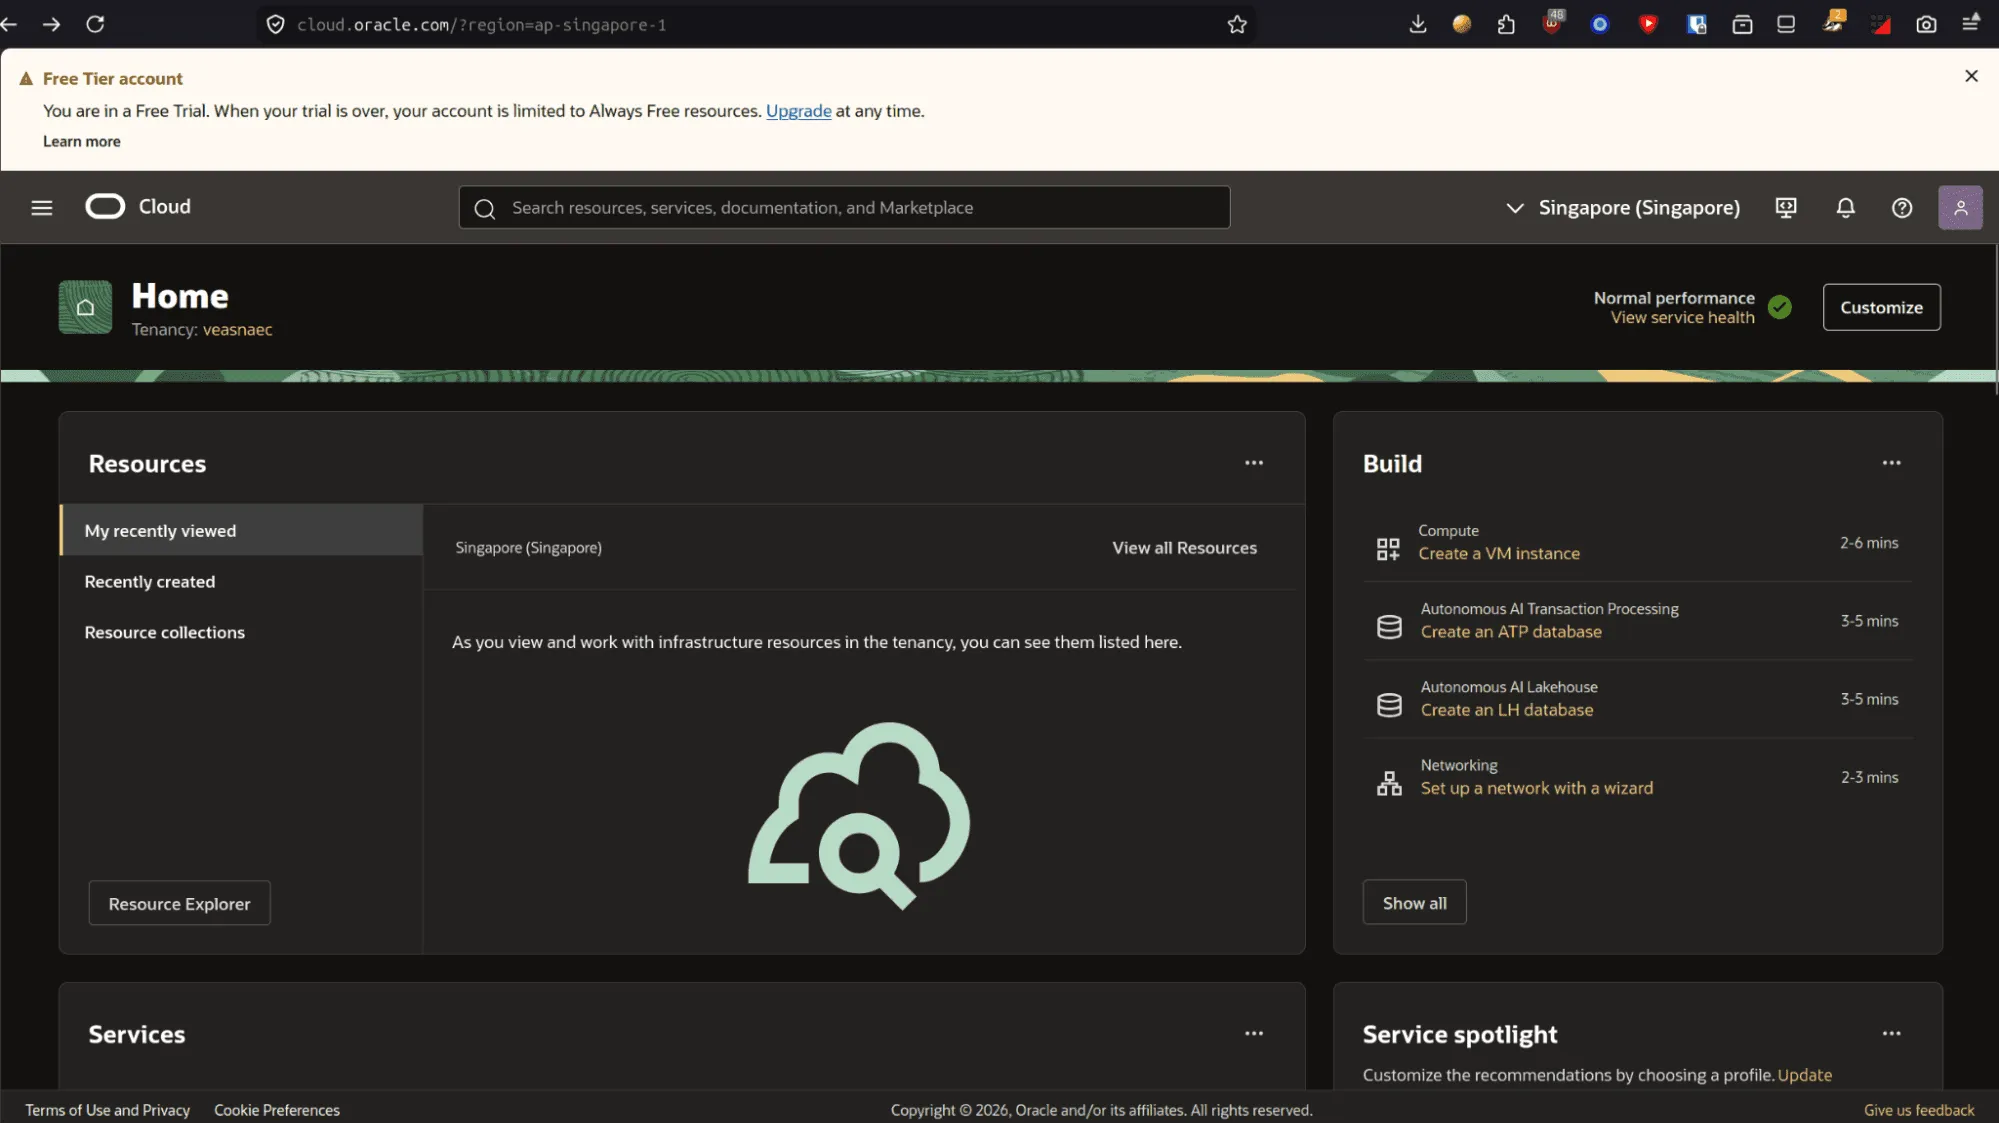The height and width of the screenshot is (1124, 1999).
Task: Click the Upgrade link in the banner
Action: (798, 111)
